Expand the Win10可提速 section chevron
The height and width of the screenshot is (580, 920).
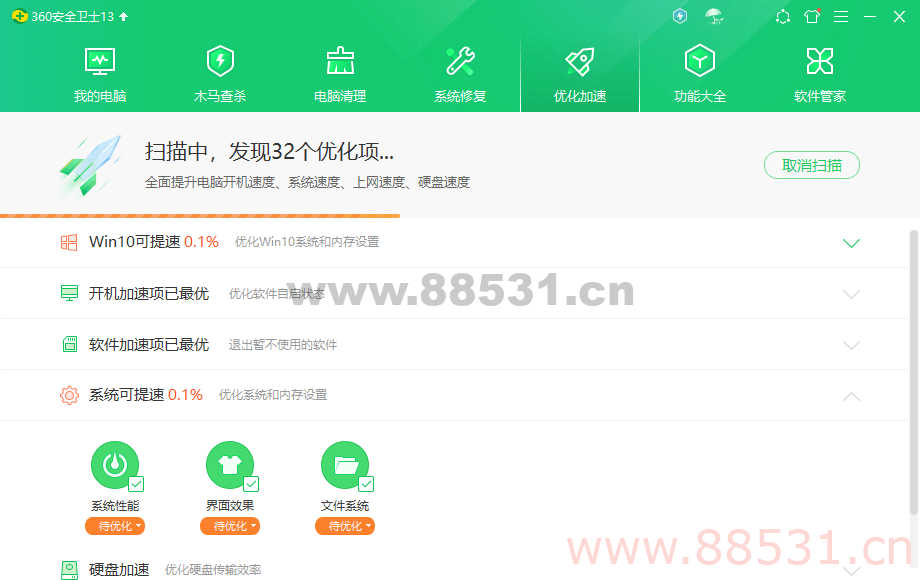851,243
